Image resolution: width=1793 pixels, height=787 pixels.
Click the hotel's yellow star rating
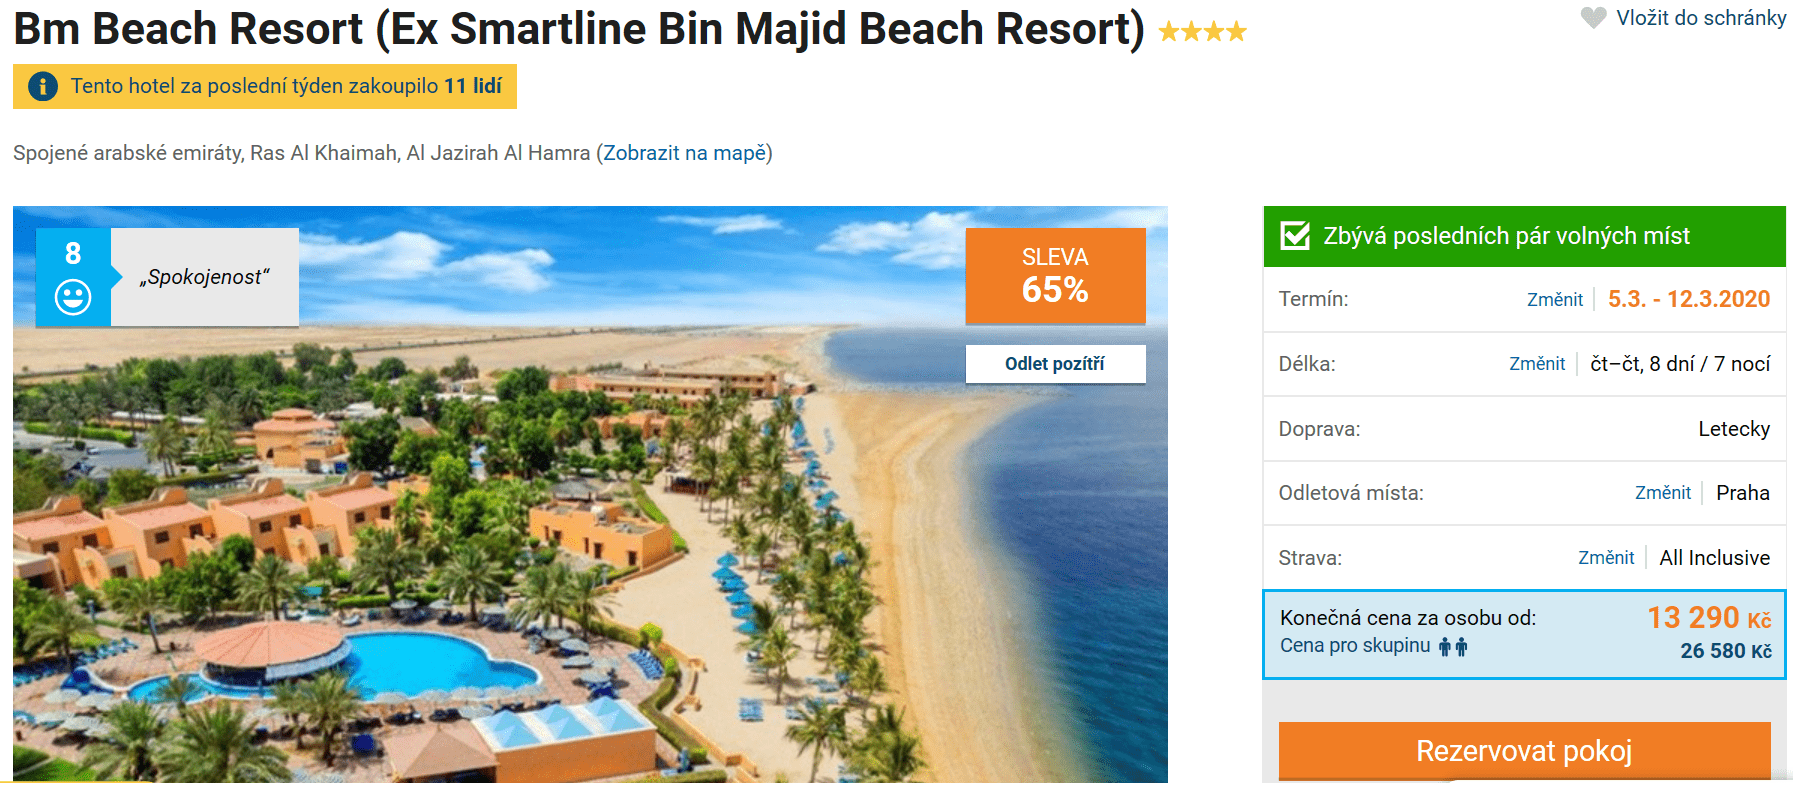point(1203,32)
